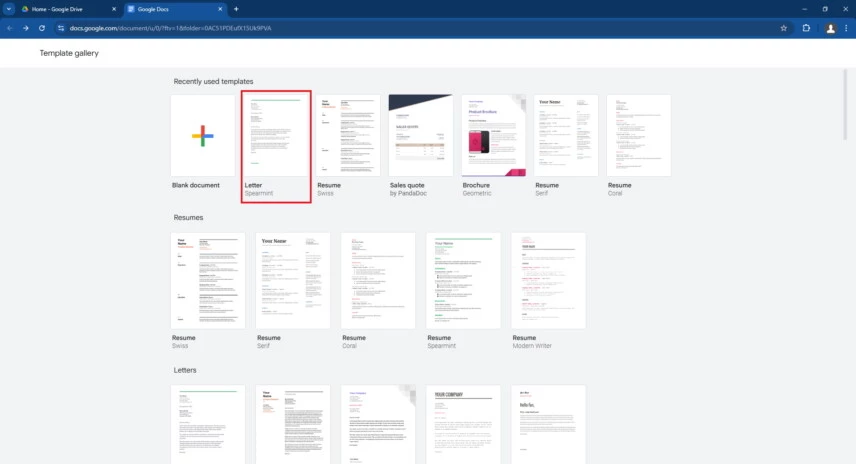The height and width of the screenshot is (464, 856).
Task: View site information icon in address bar
Action: point(61,28)
